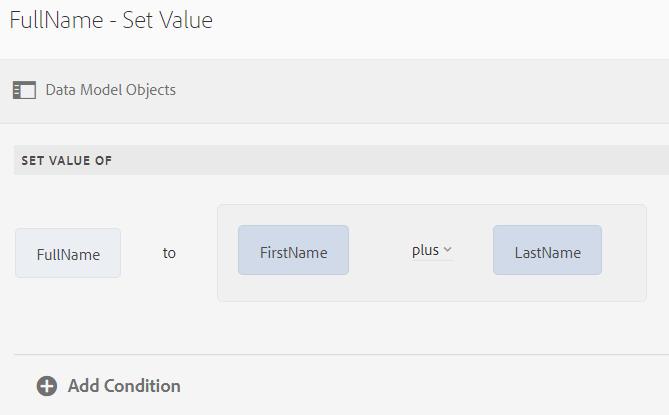This screenshot has width=669, height=415.
Task: Click the Add Condition plus icon
Action: point(47,386)
